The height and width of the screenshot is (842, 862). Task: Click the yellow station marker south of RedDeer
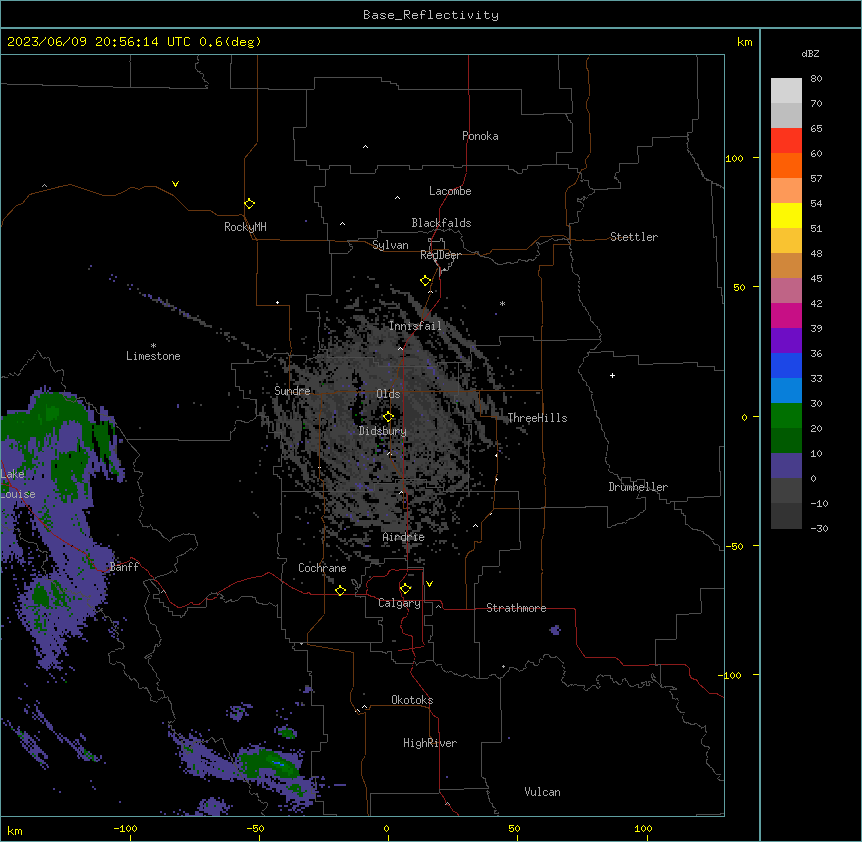click(425, 281)
